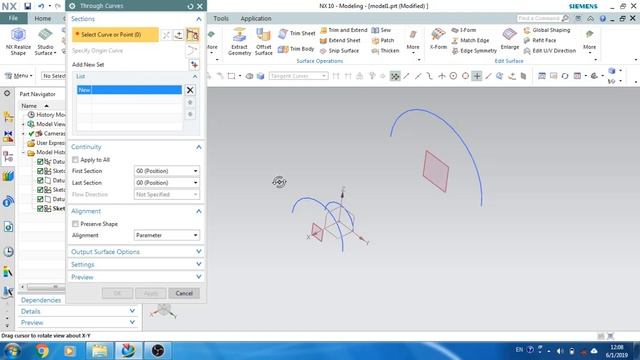Select Edit U/V Direction tool
640x360 pixels.
tap(550, 51)
